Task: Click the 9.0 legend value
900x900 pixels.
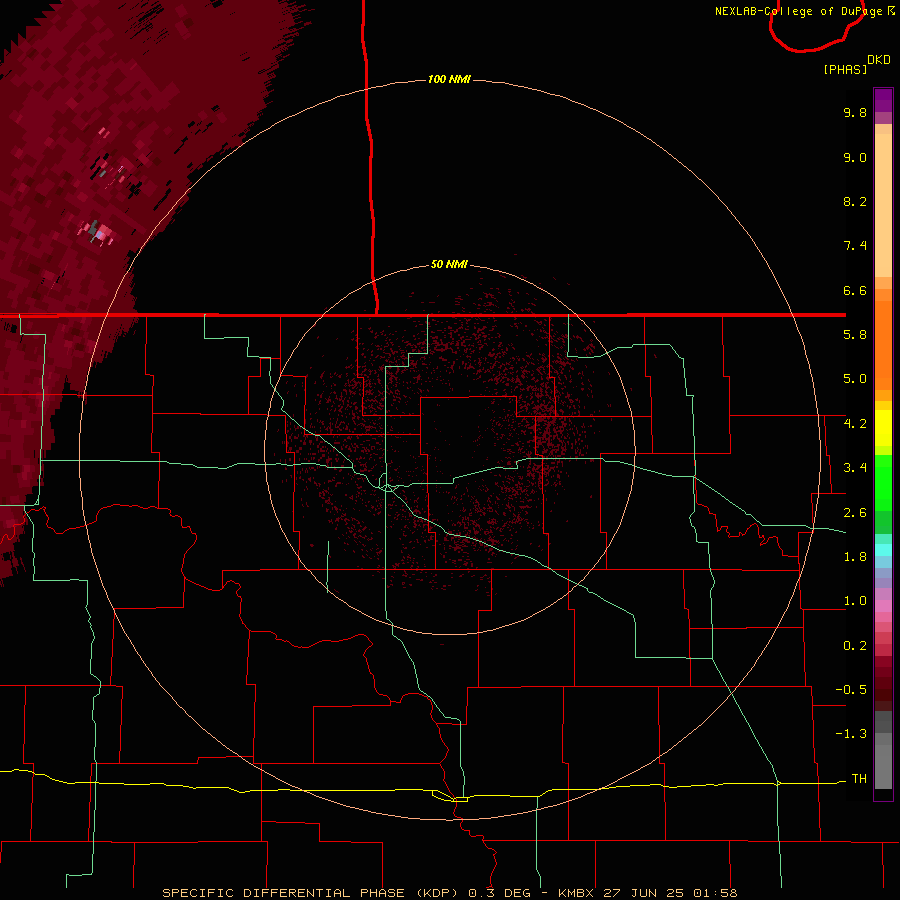Action: [855, 157]
